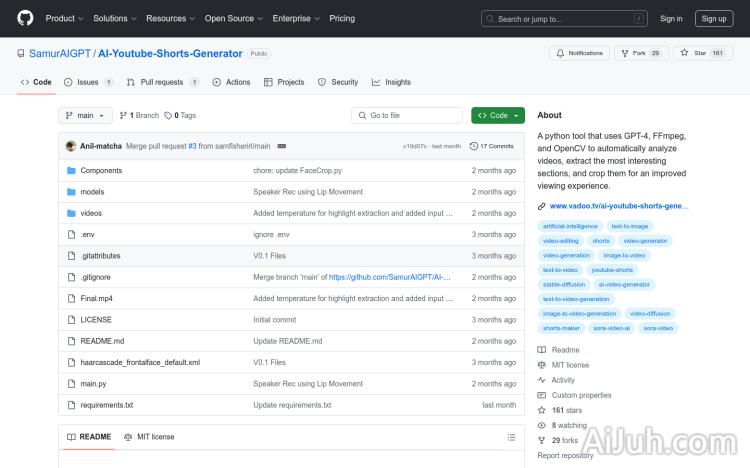Expand the green Code dropdown
This screenshot has width=750, height=468.
point(498,115)
